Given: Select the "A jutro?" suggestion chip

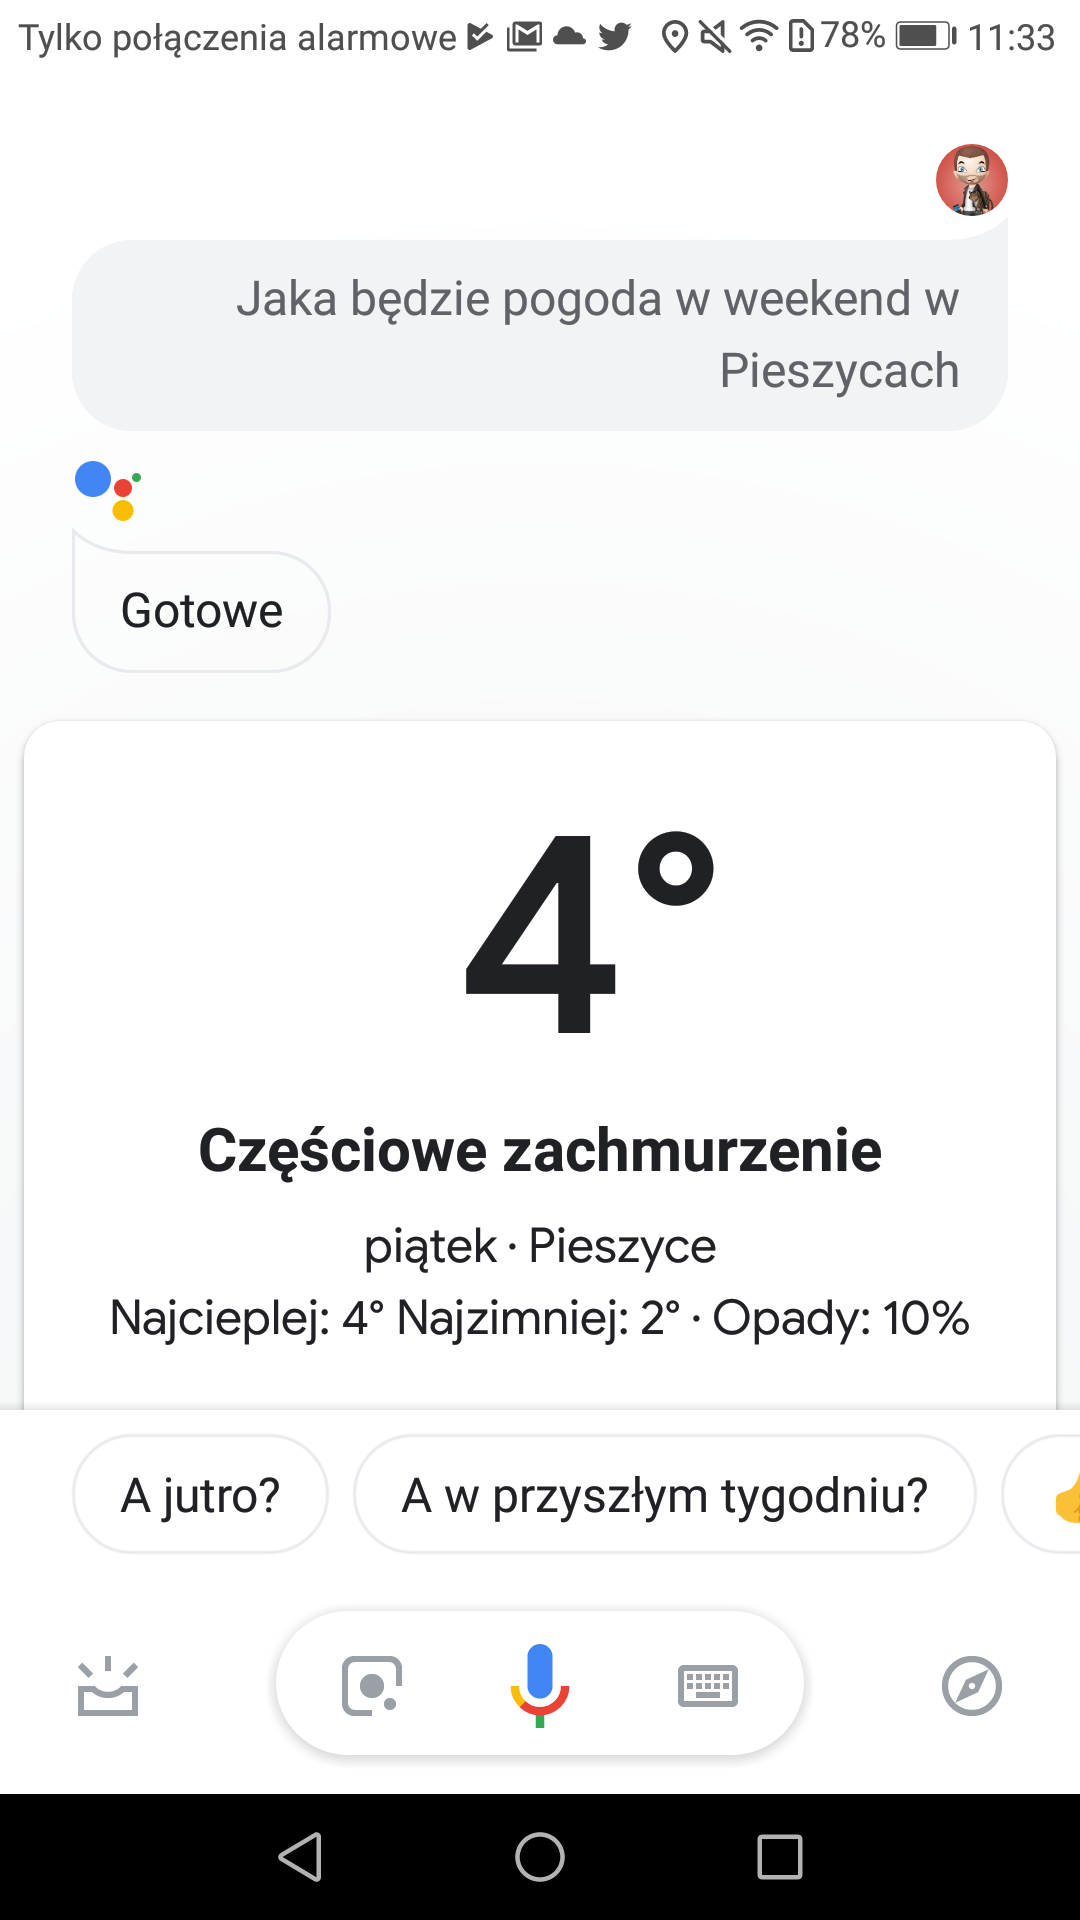Looking at the screenshot, I should click(x=200, y=1494).
